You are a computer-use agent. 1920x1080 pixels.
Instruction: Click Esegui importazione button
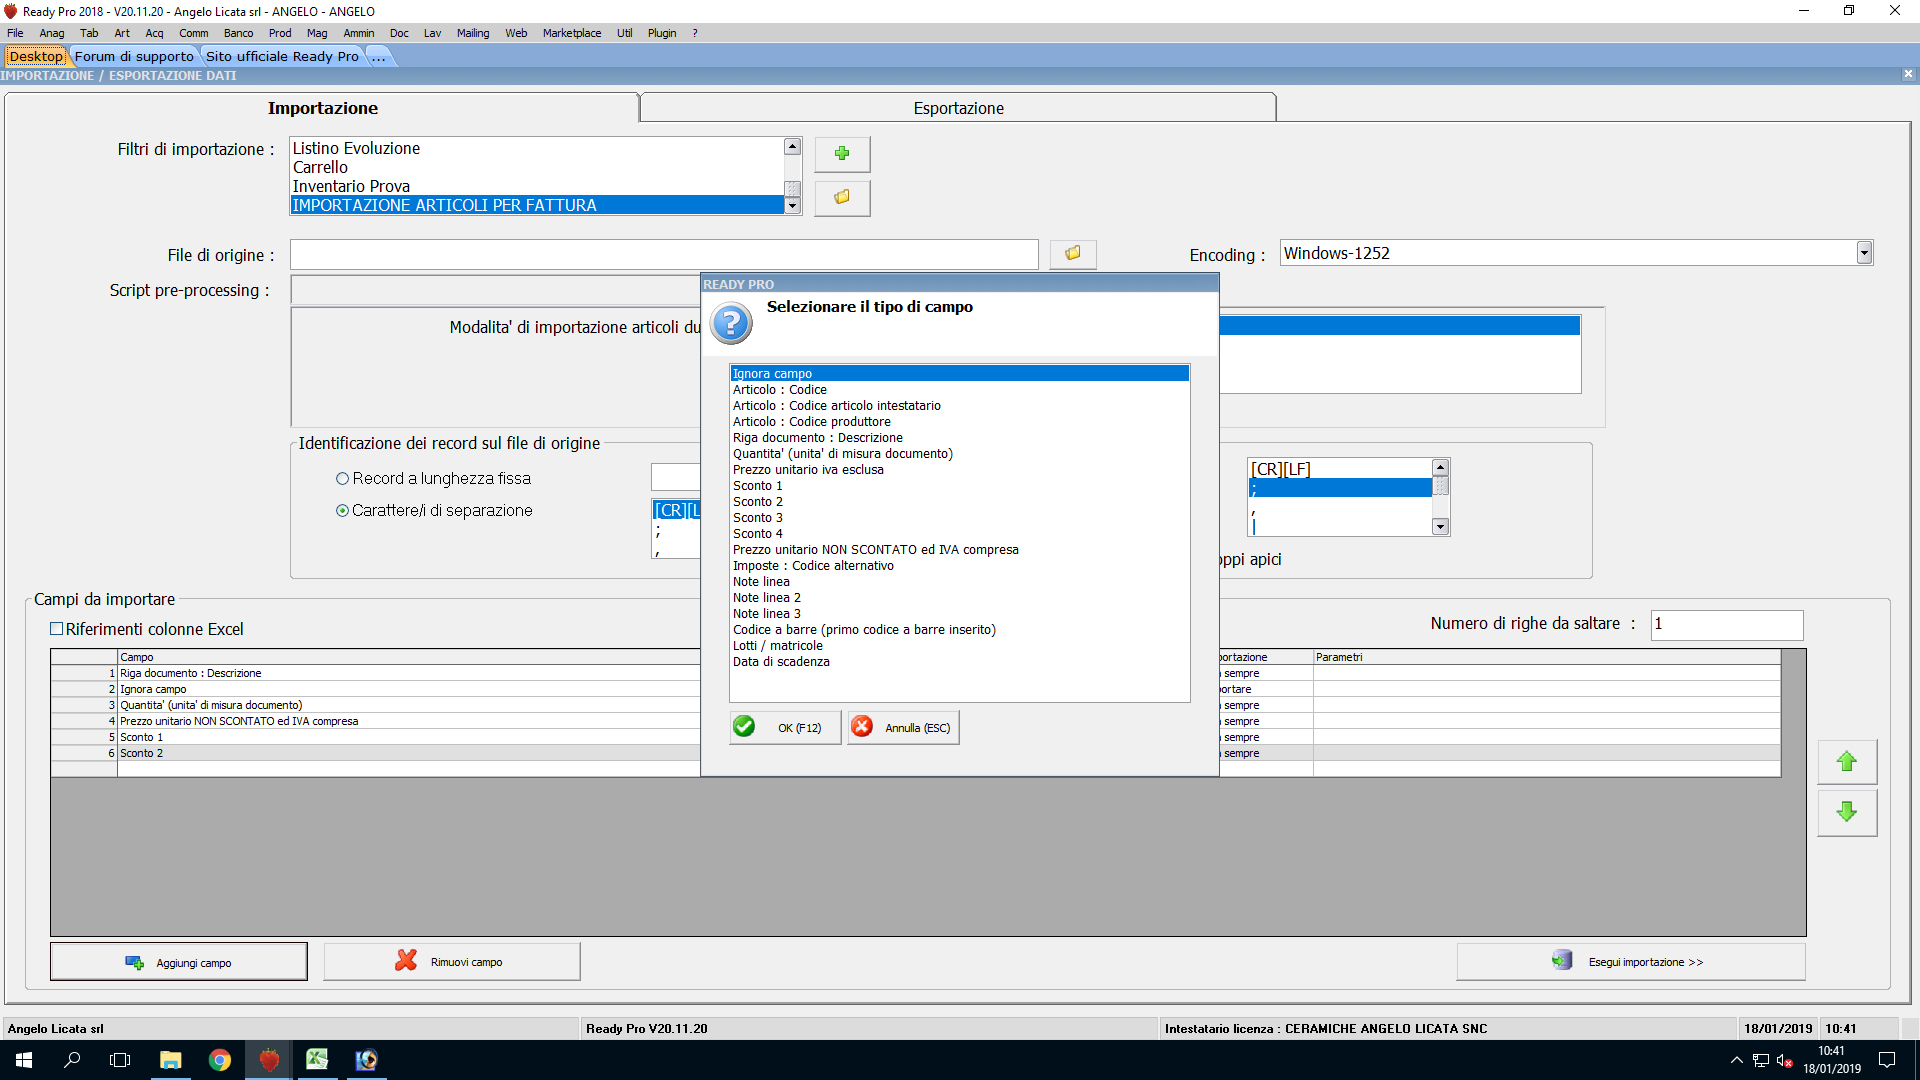click(1631, 962)
